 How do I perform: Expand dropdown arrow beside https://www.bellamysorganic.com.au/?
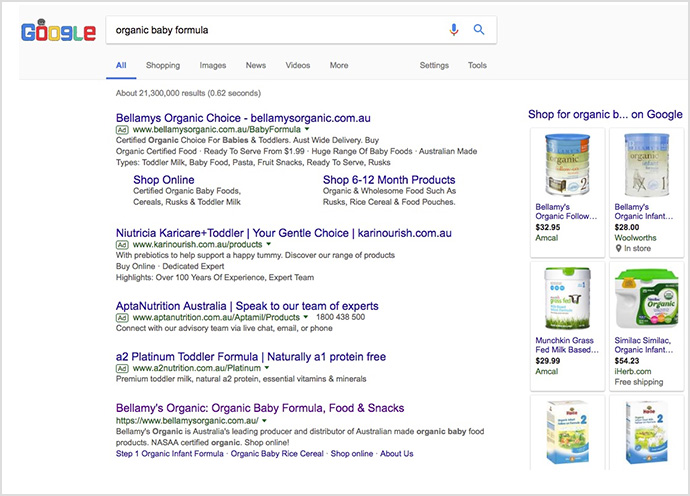(x=264, y=421)
